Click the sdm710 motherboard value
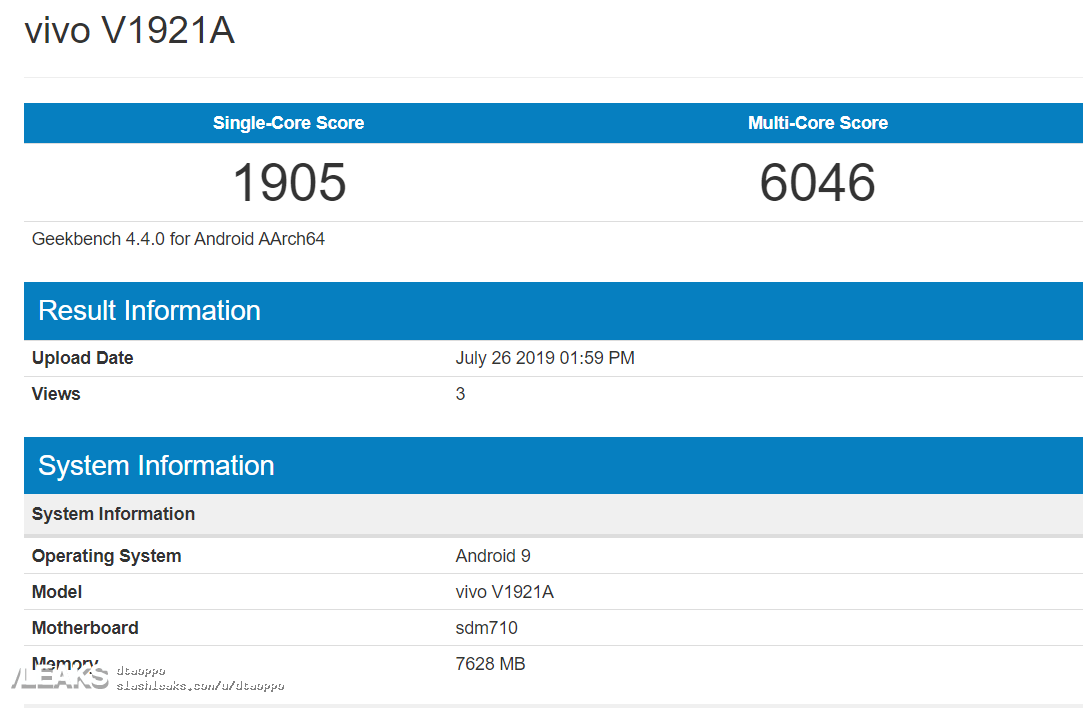 pos(486,628)
